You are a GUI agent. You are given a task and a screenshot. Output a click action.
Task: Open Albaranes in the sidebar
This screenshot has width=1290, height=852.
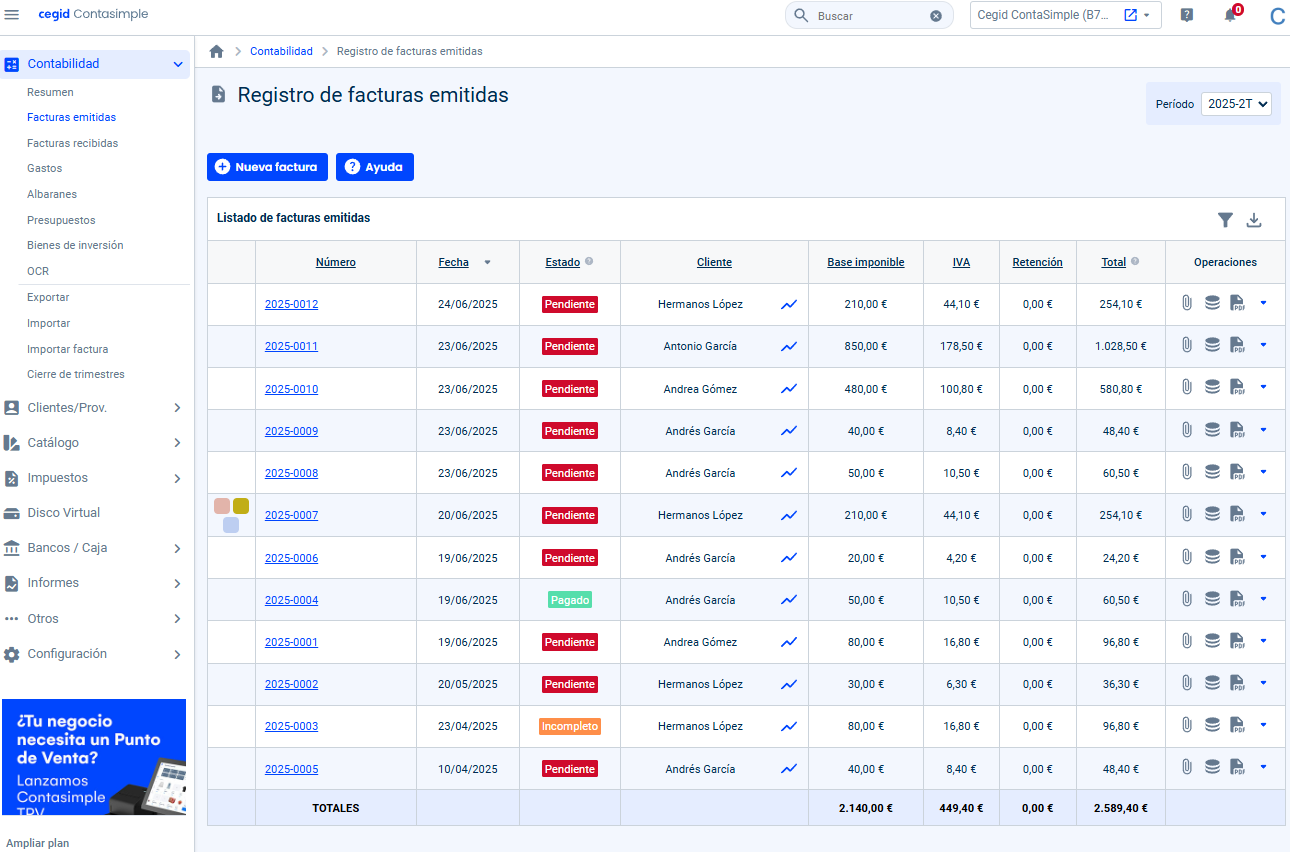click(x=52, y=194)
